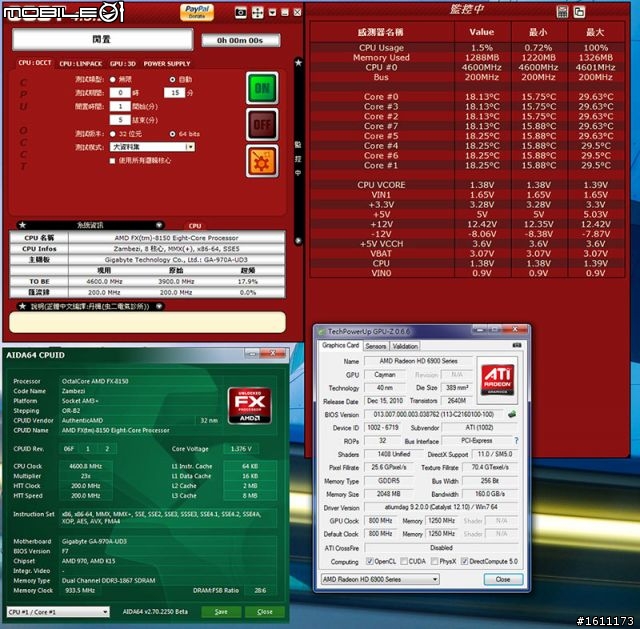Viewport: 640px width, 629px height.
Task: Click the OCCT screenshot camera icon
Action: coord(241,13)
